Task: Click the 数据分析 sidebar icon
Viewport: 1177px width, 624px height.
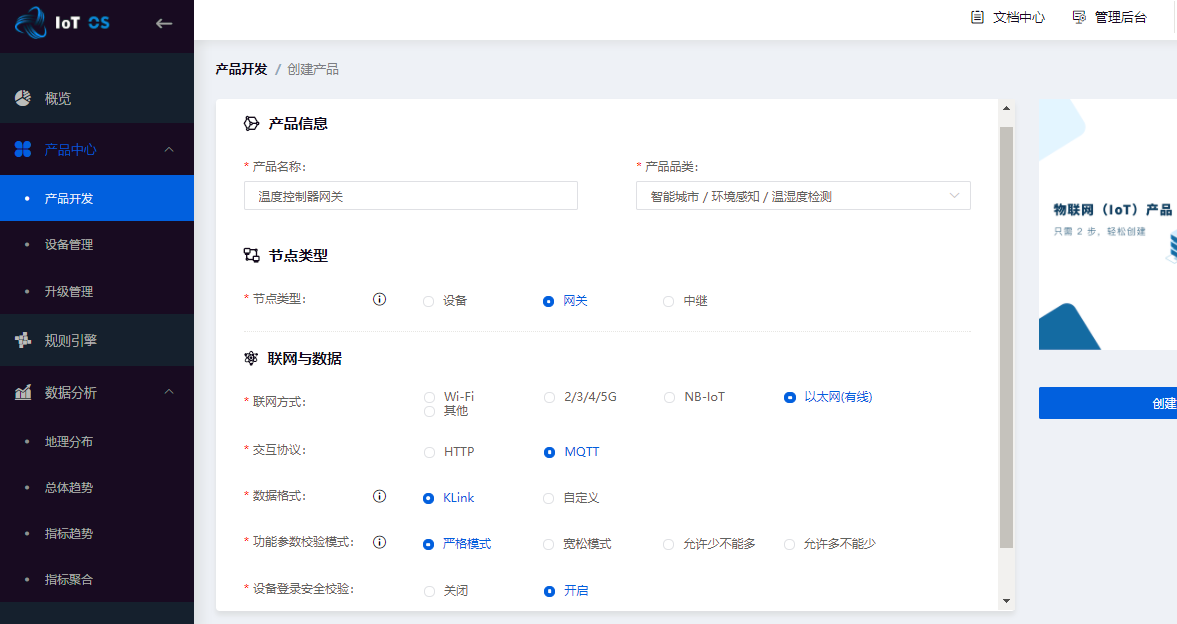Action: tap(22, 392)
